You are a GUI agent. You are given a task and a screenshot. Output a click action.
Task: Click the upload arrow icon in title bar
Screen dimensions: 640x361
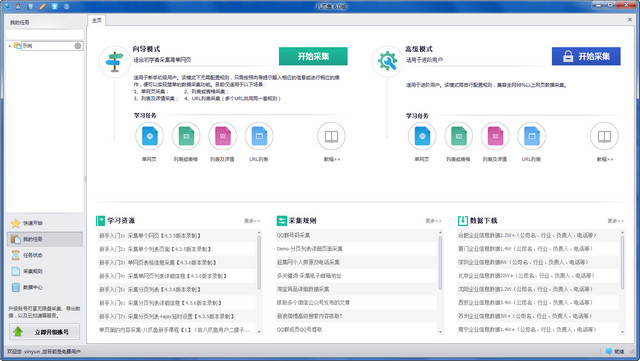(54, 6)
